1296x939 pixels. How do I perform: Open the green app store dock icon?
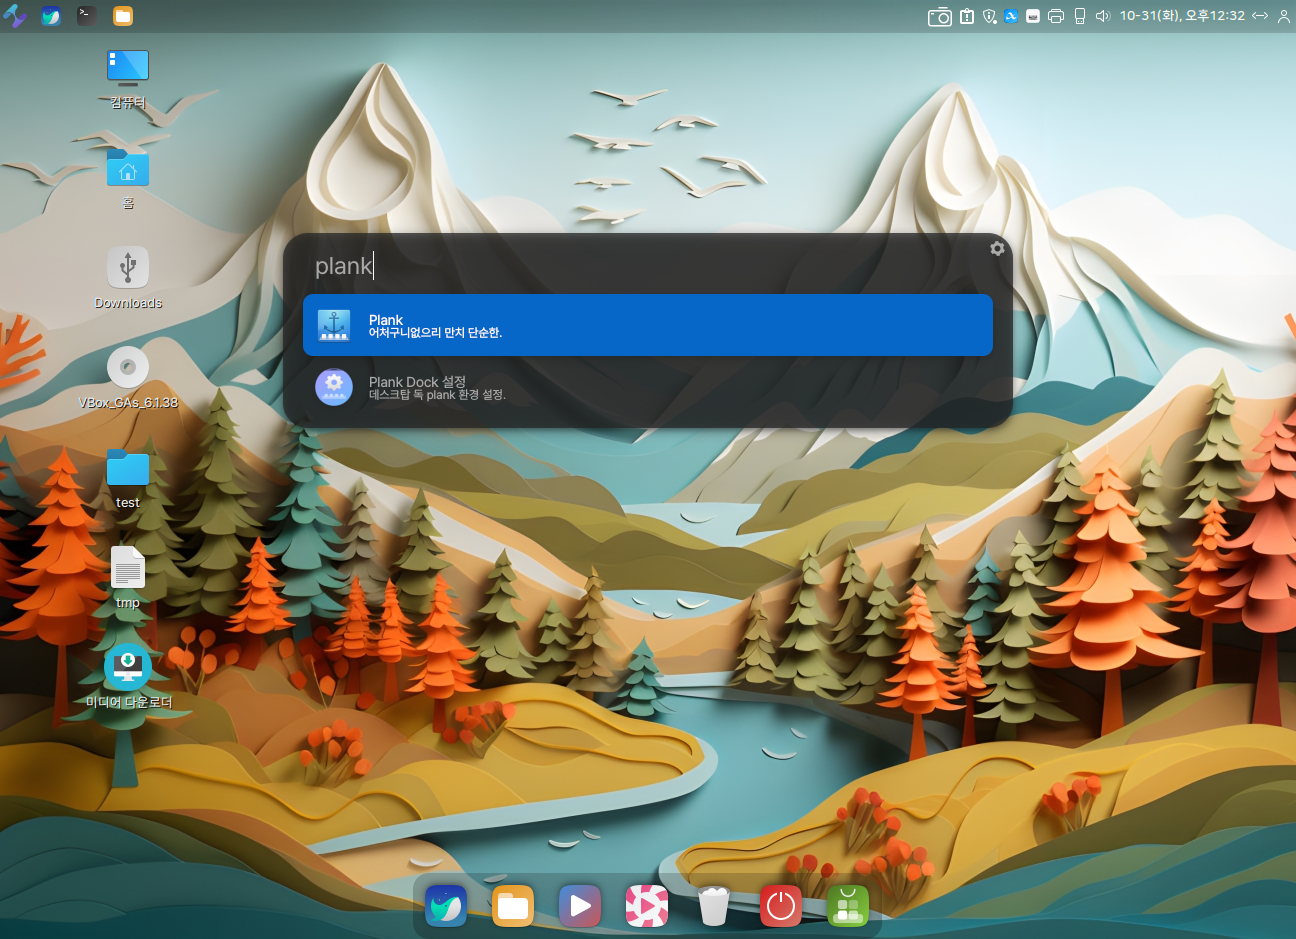[x=848, y=906]
